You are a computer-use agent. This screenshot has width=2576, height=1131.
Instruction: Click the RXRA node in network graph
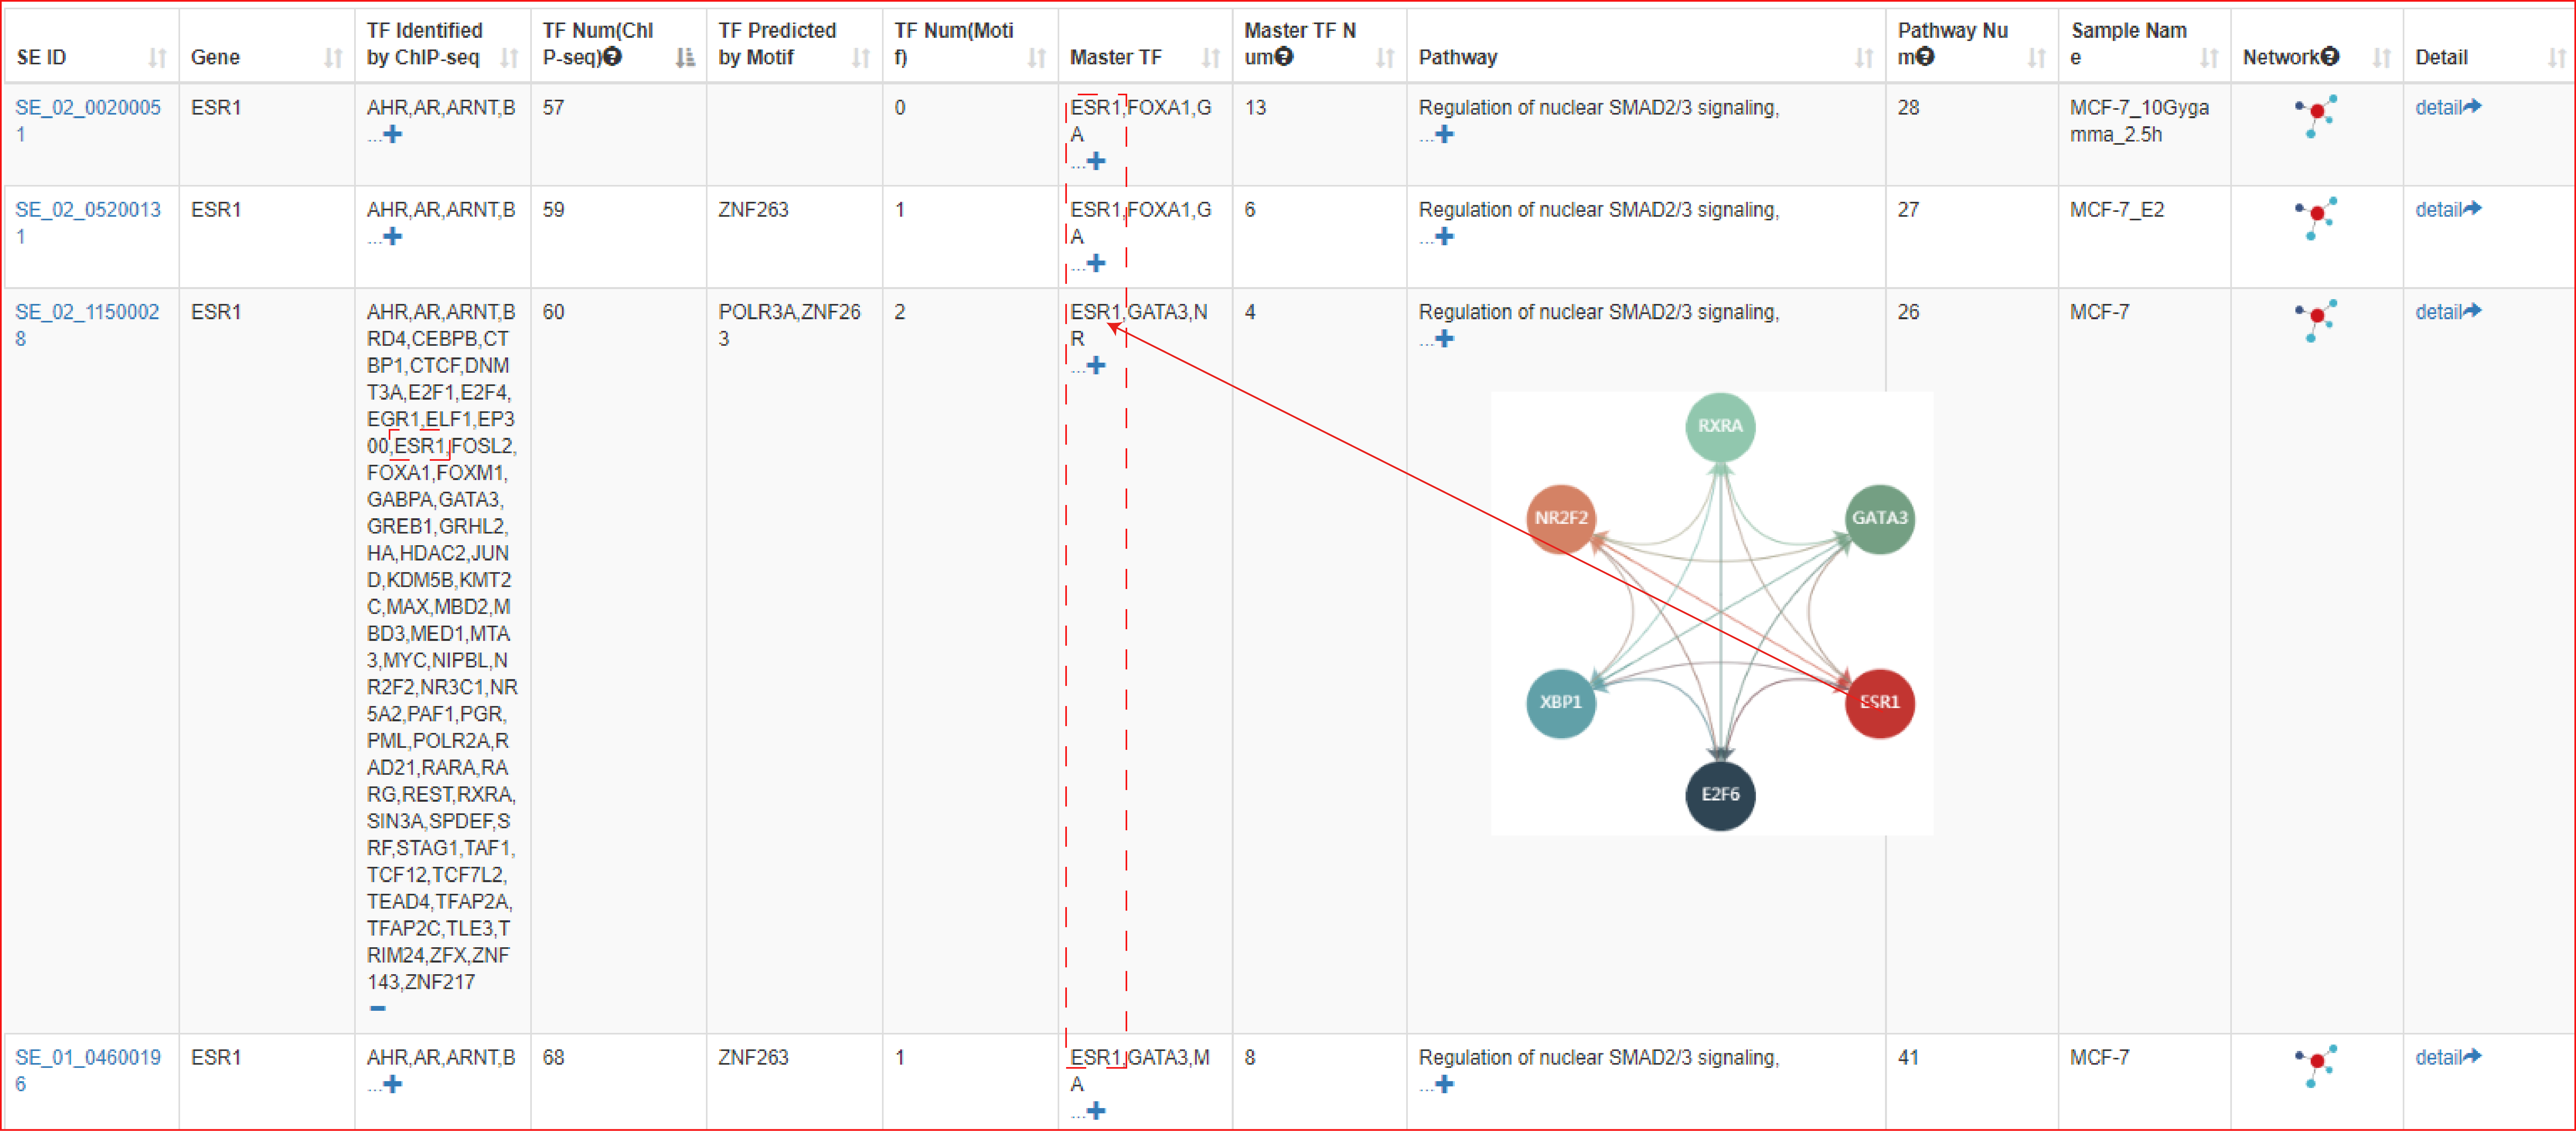click(1720, 426)
